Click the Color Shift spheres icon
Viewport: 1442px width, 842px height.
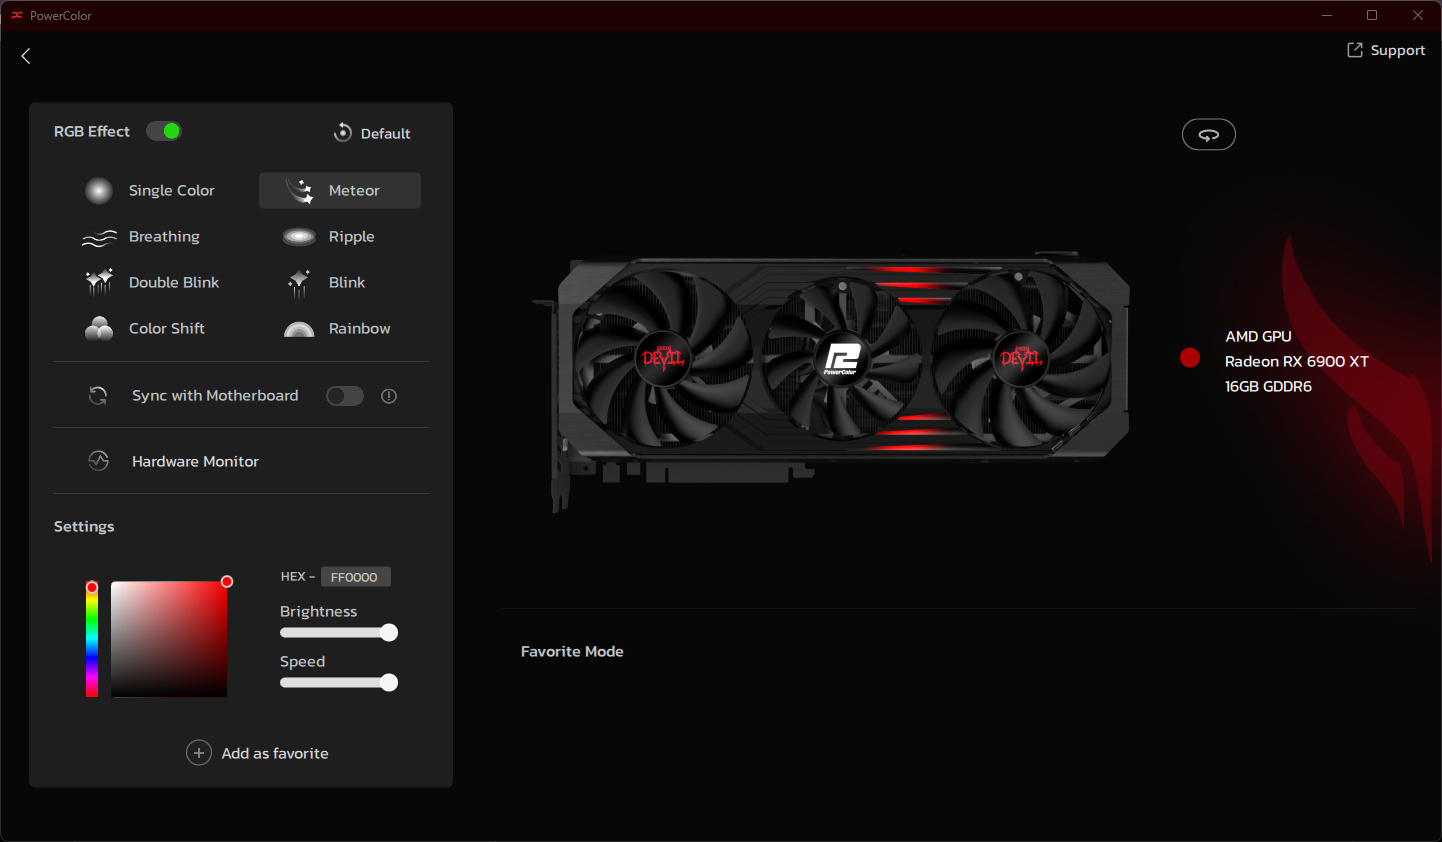click(99, 328)
